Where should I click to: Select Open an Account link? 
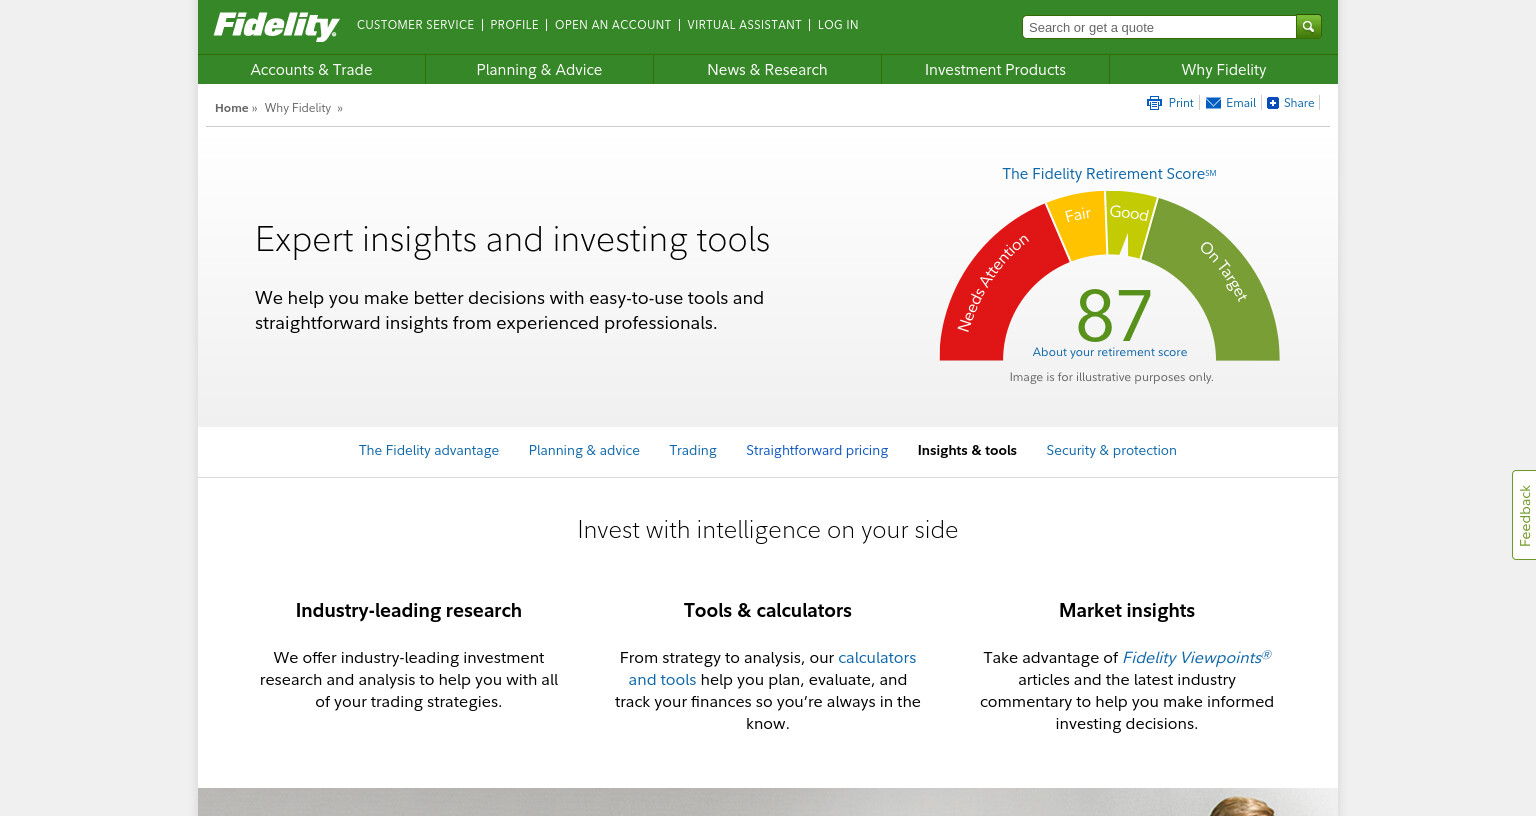tap(613, 25)
